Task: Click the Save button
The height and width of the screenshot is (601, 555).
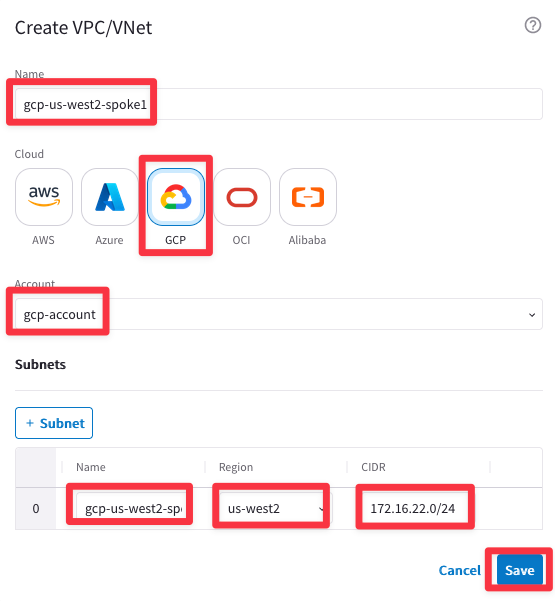Action: pos(519,570)
